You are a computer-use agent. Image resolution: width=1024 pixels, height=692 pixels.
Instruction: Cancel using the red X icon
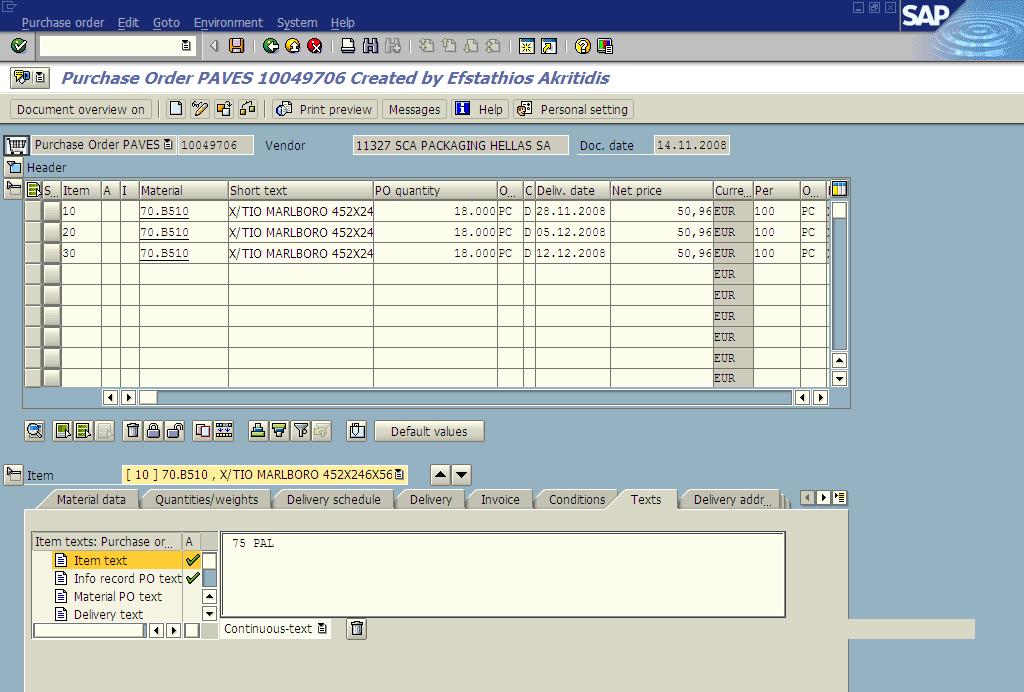(x=315, y=46)
